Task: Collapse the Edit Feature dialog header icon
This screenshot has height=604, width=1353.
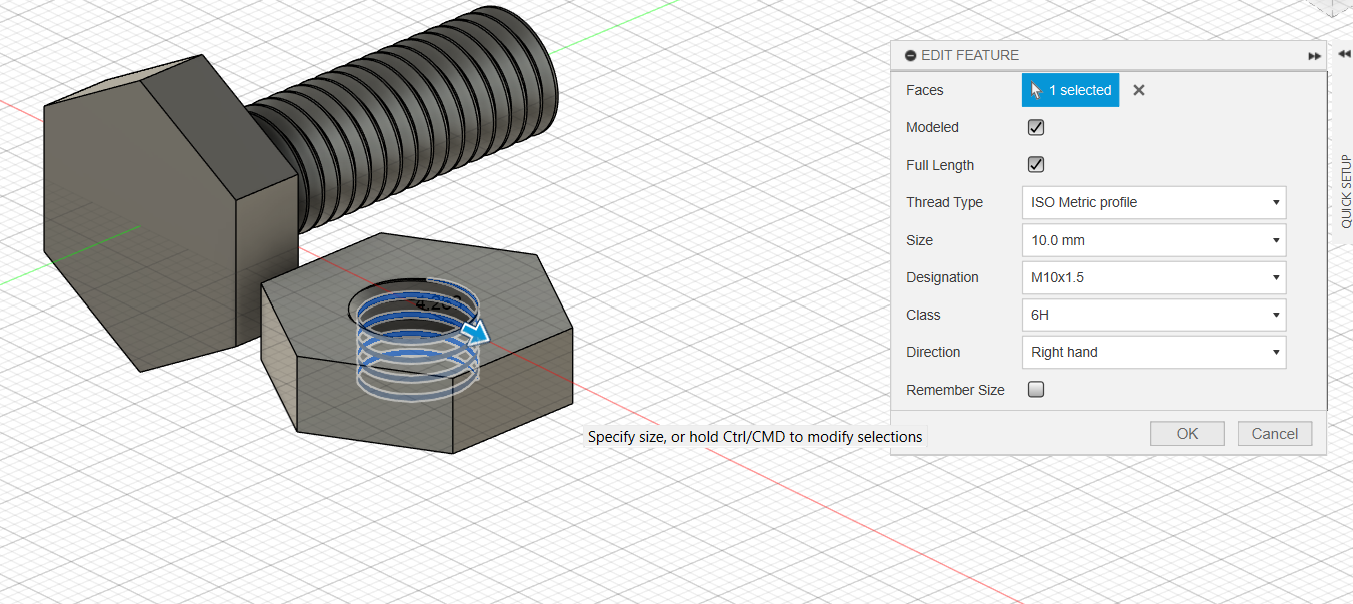Action: click(x=910, y=56)
